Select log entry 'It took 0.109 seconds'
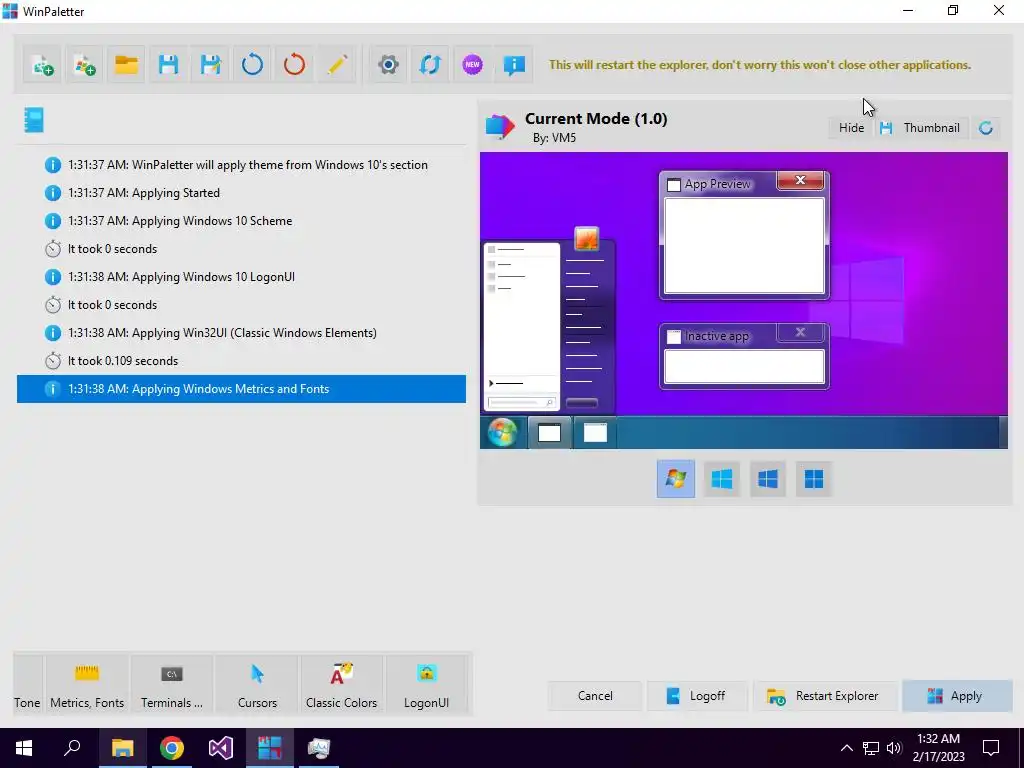 241,360
